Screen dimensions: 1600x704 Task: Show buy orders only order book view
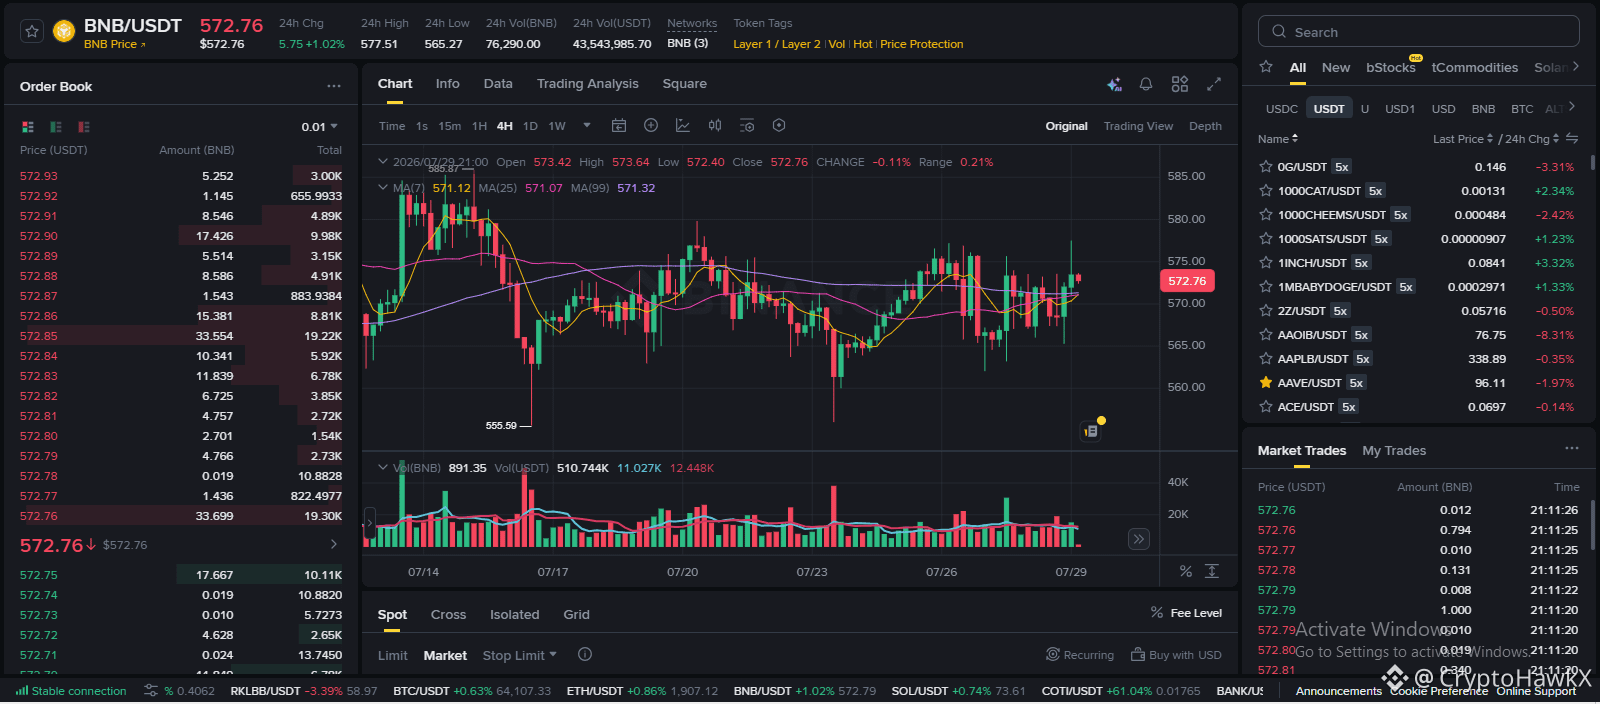56,127
